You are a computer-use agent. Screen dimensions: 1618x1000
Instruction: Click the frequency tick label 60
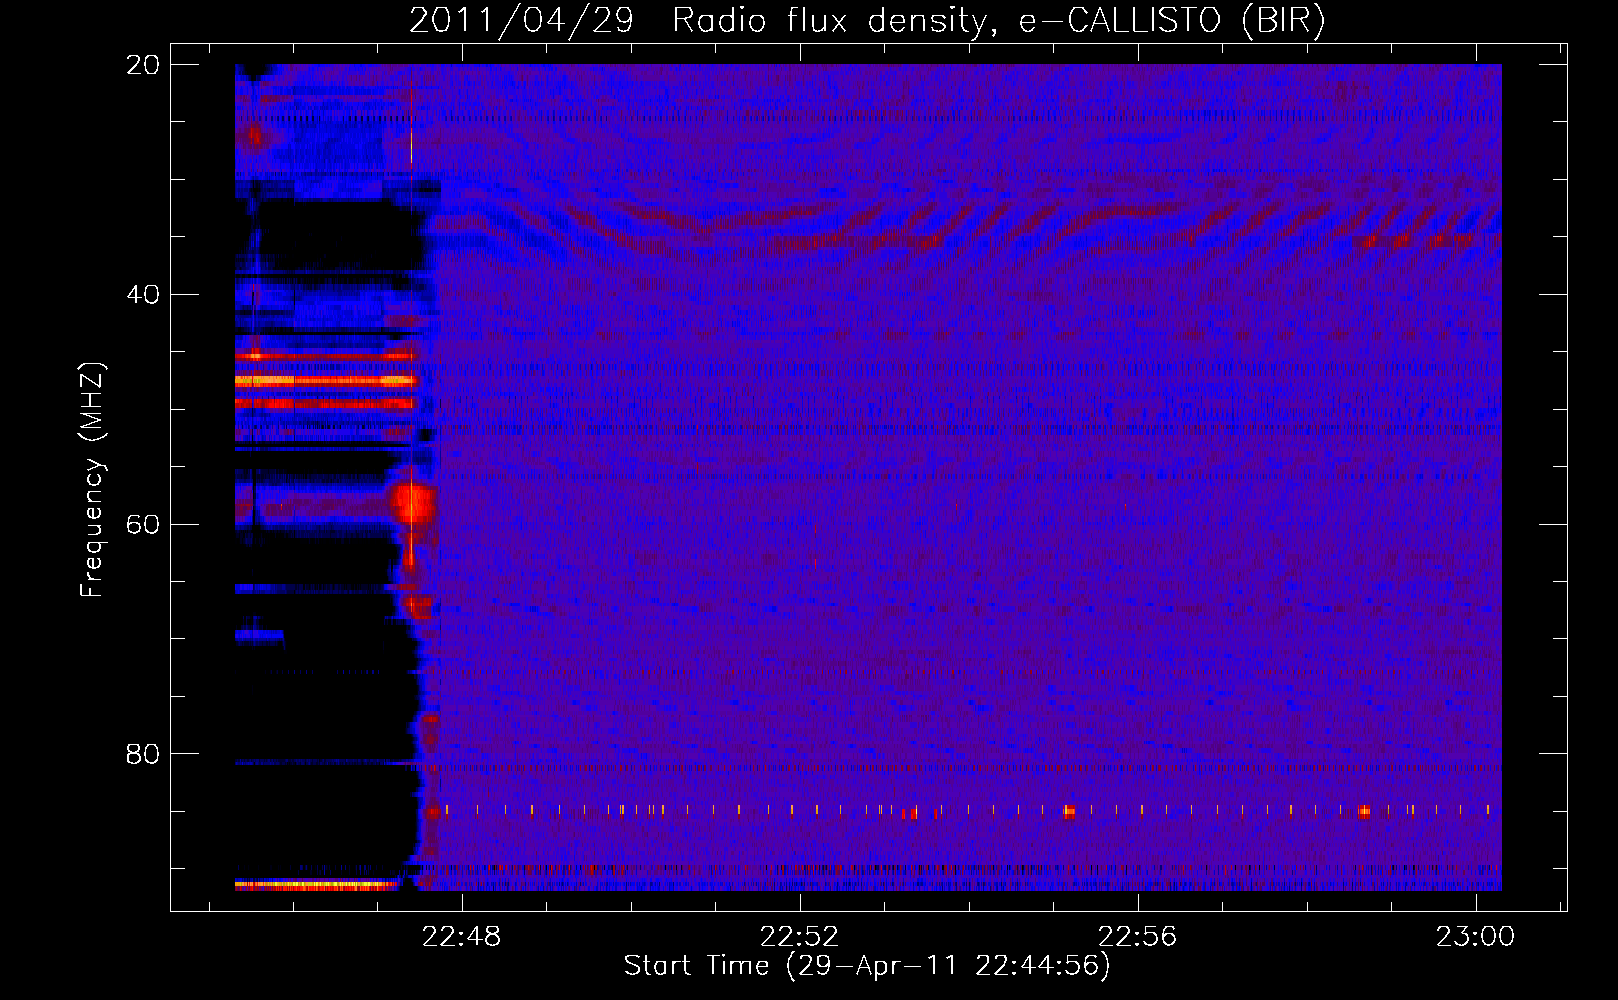click(142, 525)
